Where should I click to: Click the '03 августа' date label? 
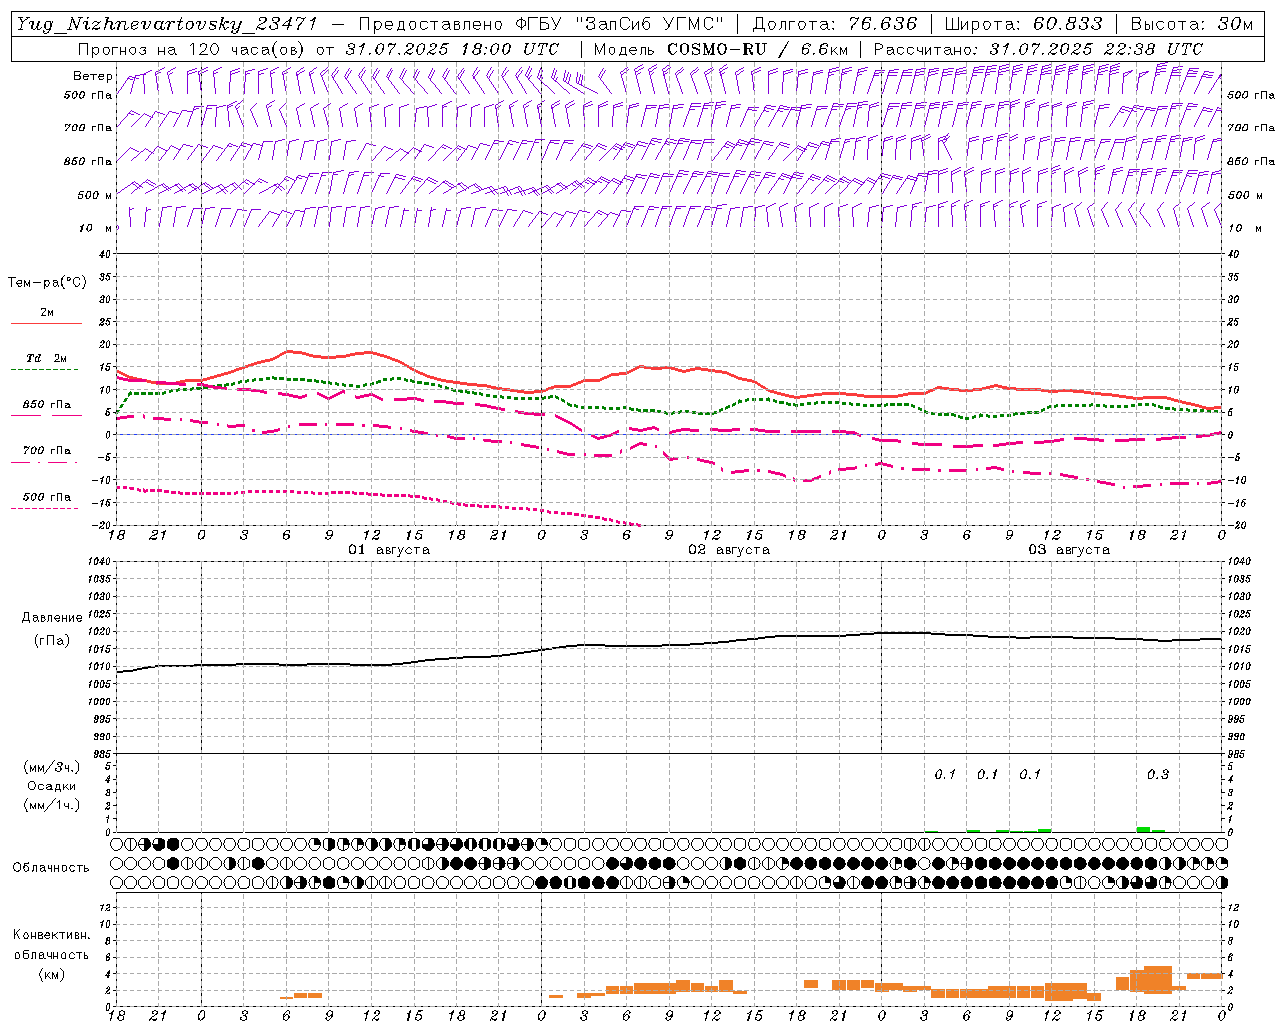[x=1069, y=550]
